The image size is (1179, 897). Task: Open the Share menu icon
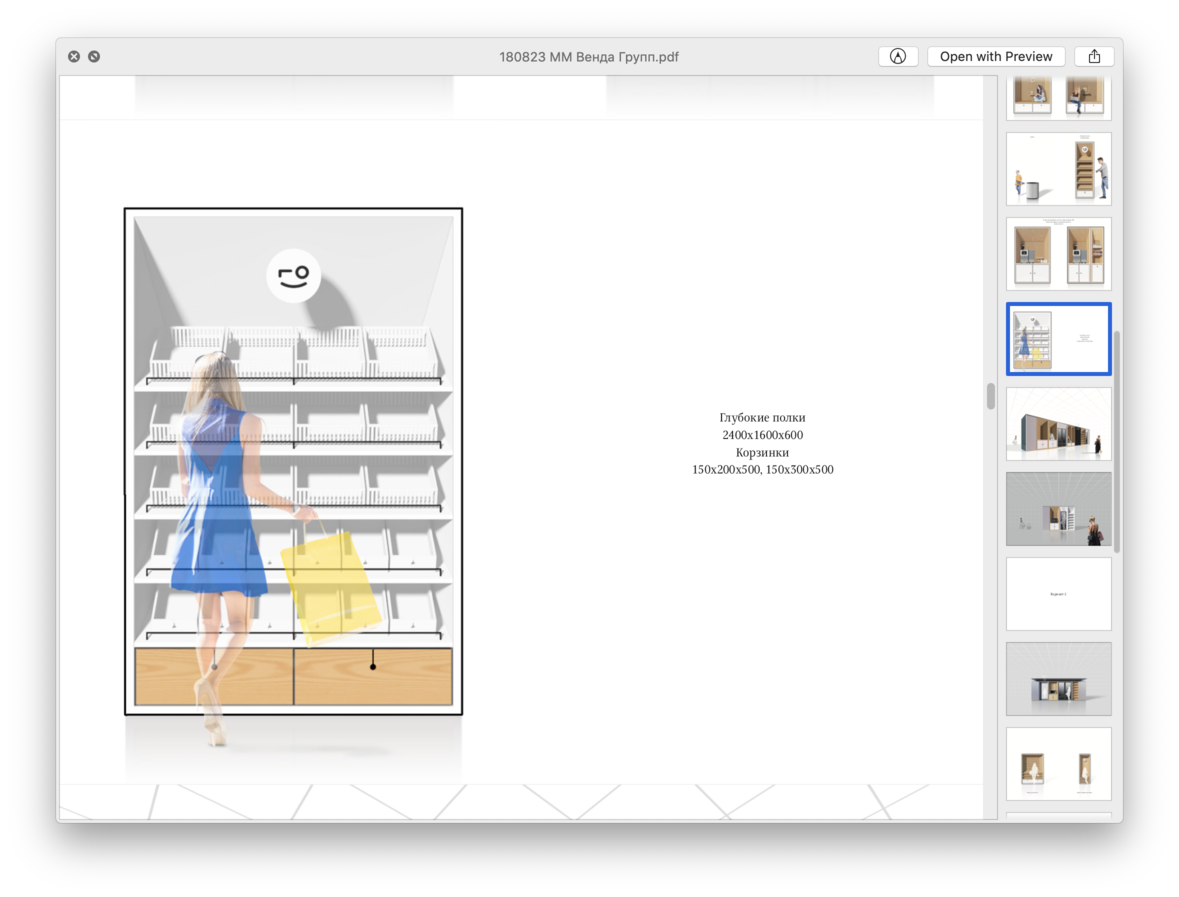[x=1094, y=57]
